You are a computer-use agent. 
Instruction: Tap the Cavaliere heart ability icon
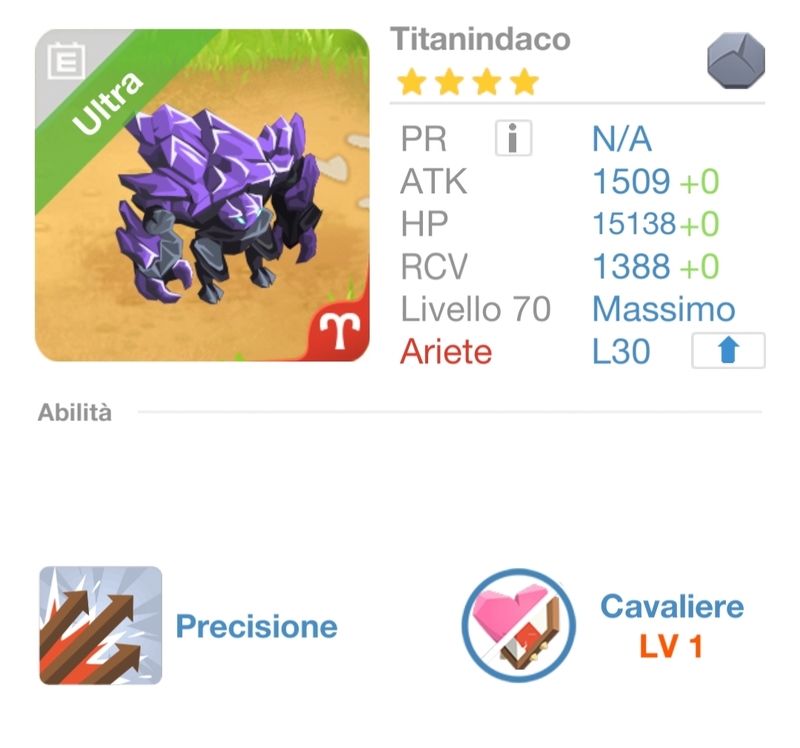(518, 626)
